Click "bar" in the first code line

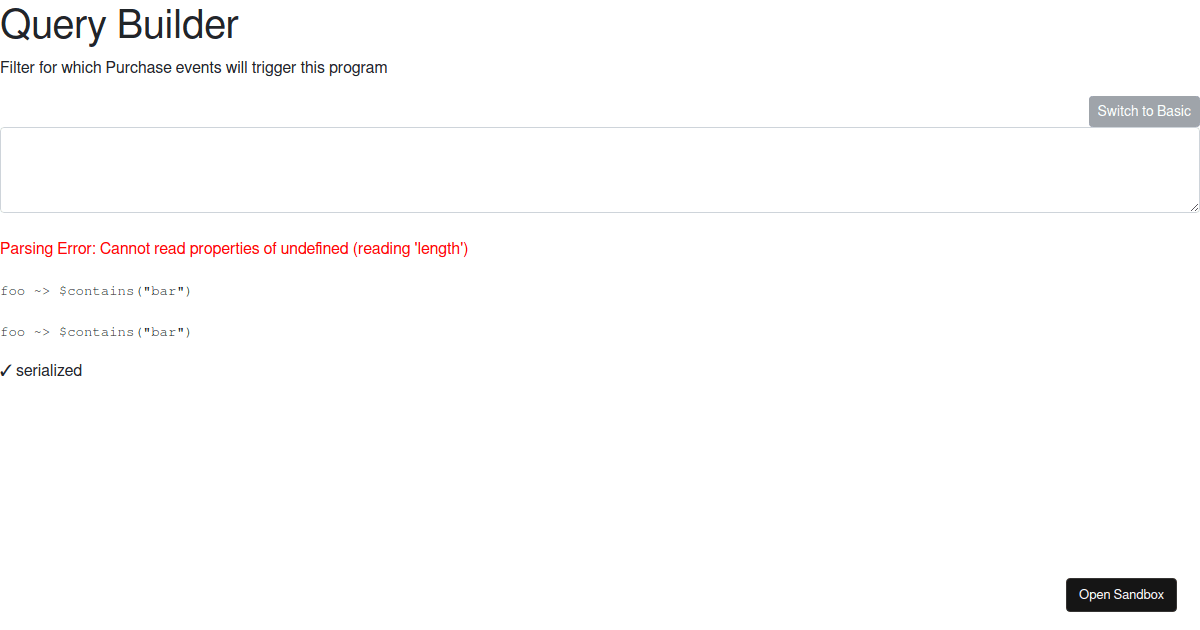tap(163, 291)
